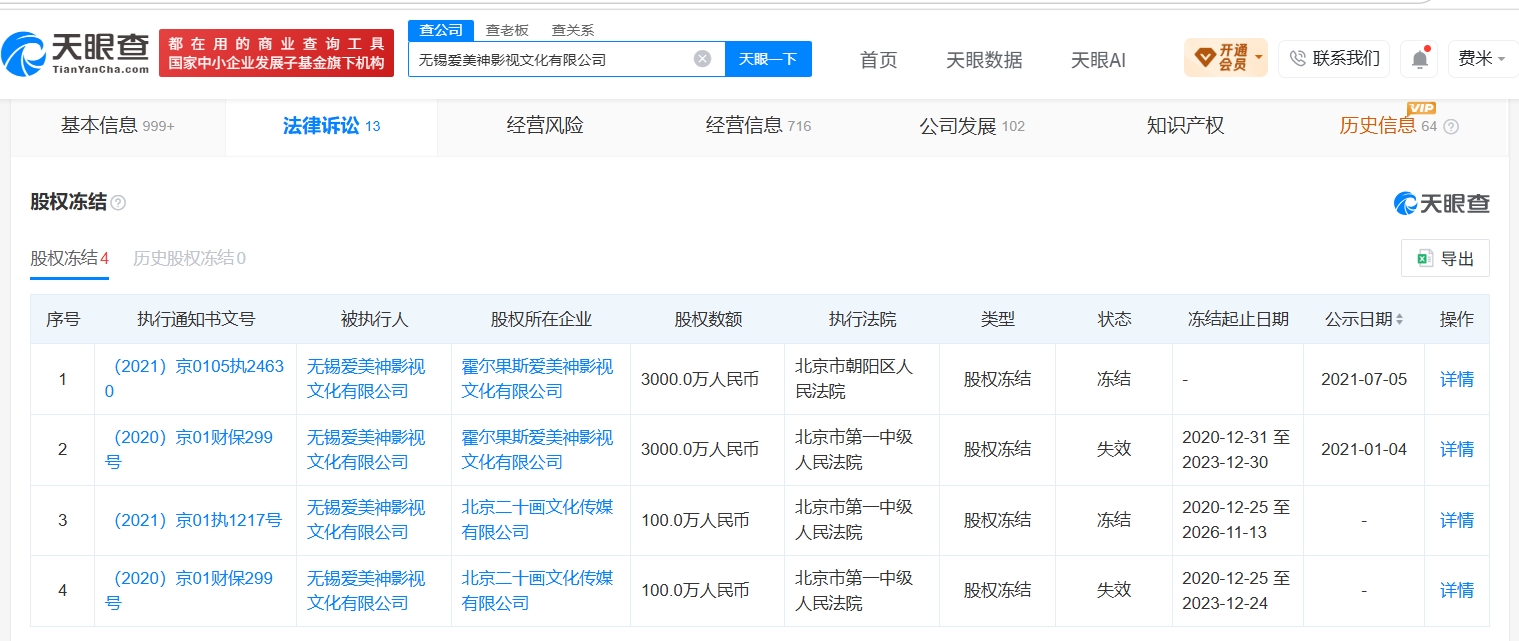
Task: Open row 3 北京二十画文化传媒有限公司 link
Action: coord(537,520)
